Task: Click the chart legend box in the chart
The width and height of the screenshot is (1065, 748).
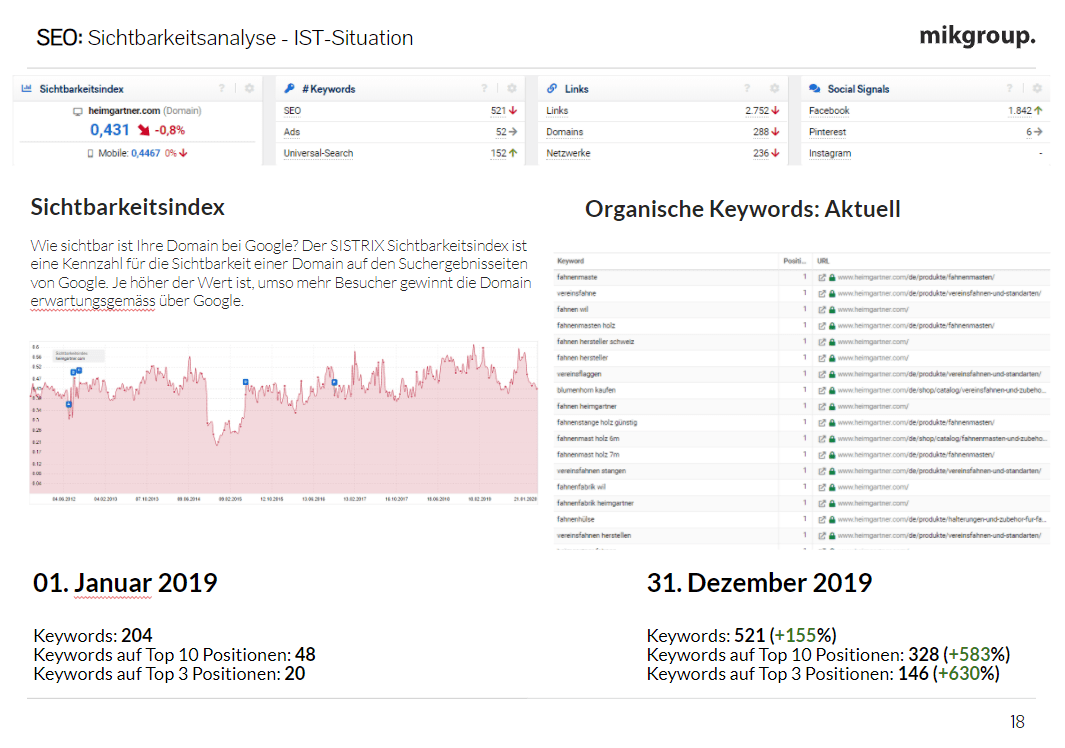Action: [79, 356]
